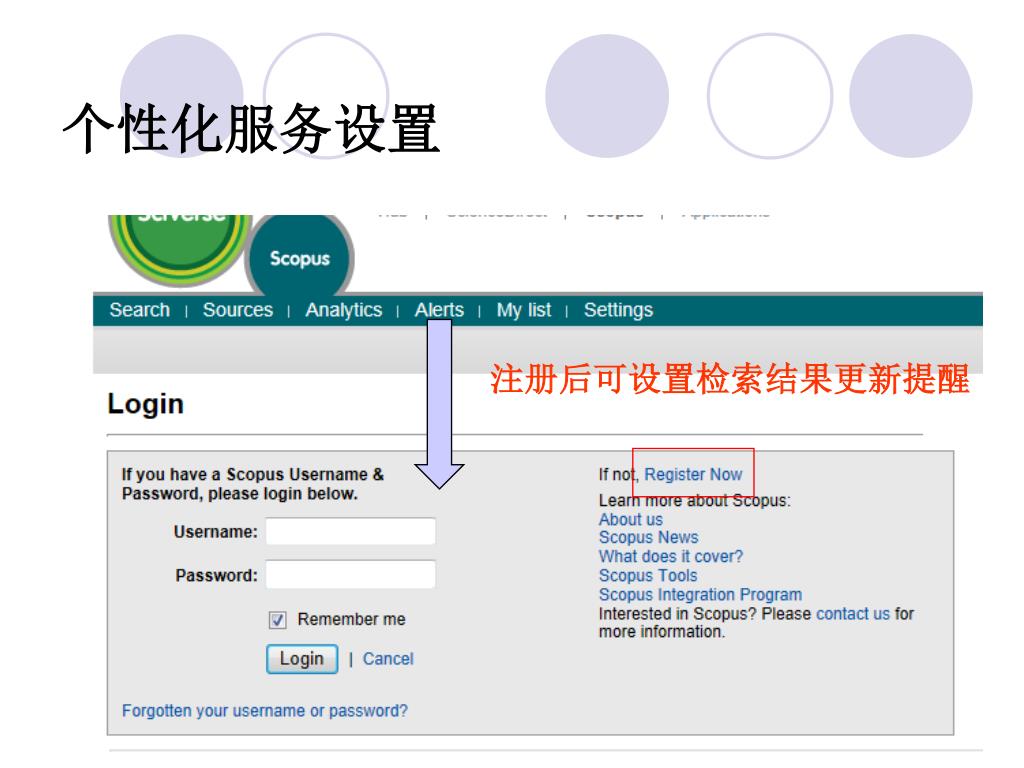The height and width of the screenshot is (768, 1024).
Task: Open the About us link
Action: coord(631,519)
